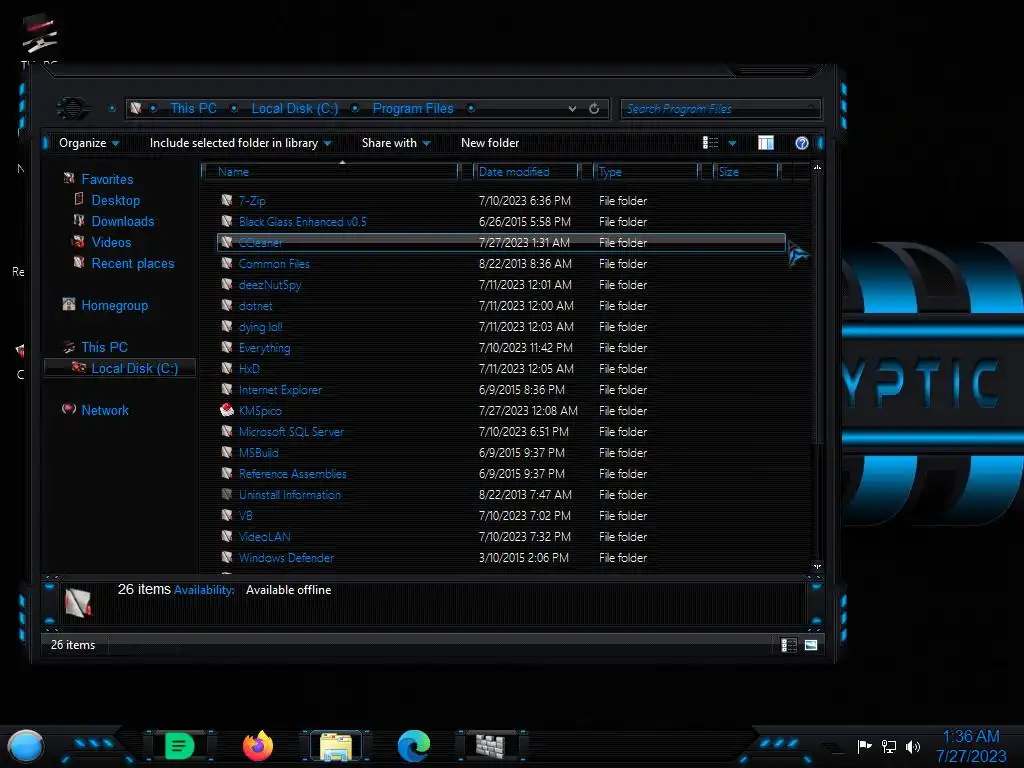
Task: Select the Black Glass Enhanced v0.5 folder
Action: pyautogui.click(x=302, y=222)
